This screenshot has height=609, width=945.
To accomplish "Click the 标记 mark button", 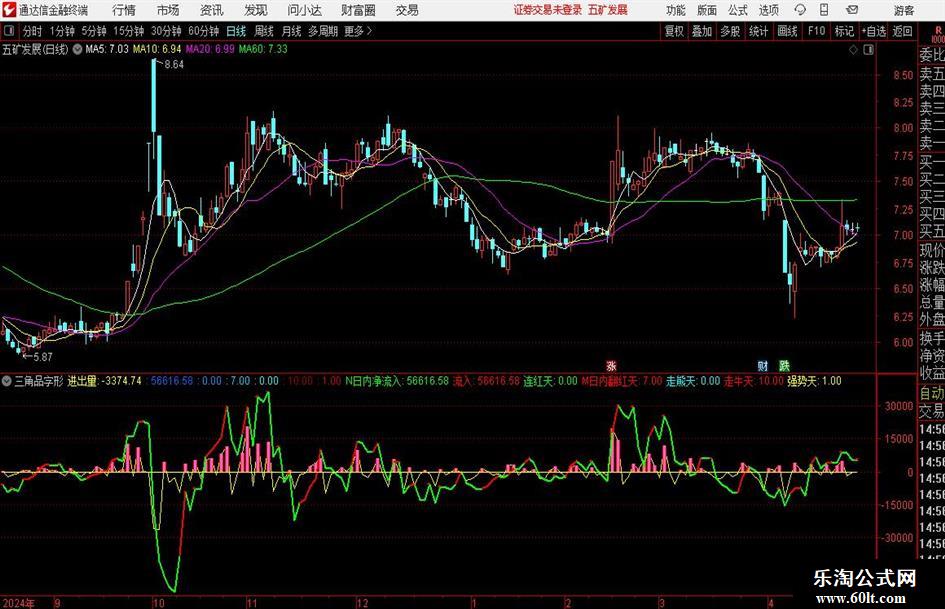I will click(844, 31).
